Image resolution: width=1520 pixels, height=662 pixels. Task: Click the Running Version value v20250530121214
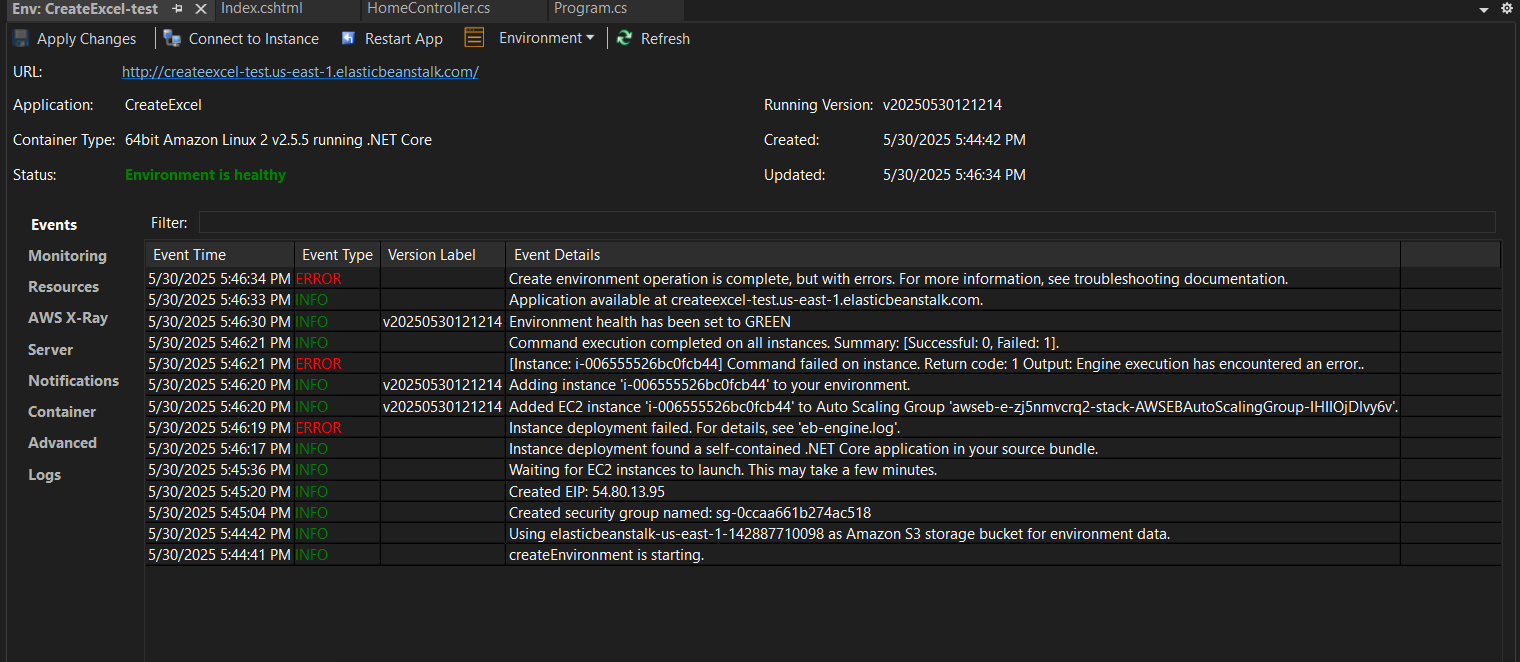(x=942, y=105)
